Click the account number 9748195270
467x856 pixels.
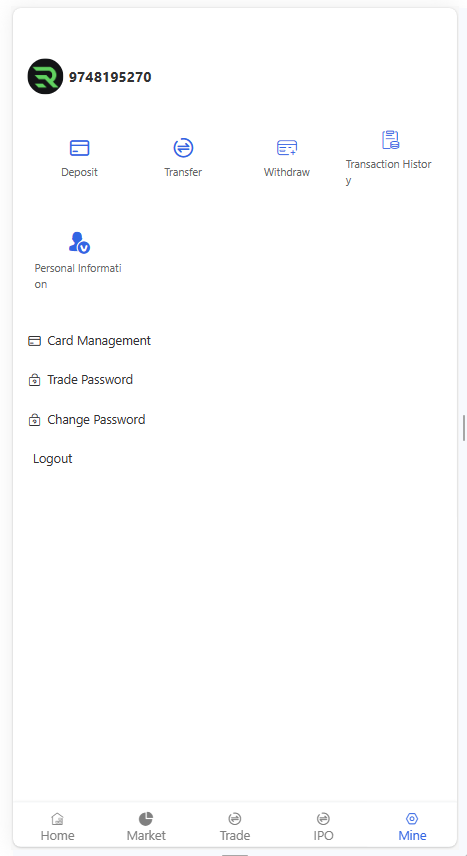click(x=110, y=77)
